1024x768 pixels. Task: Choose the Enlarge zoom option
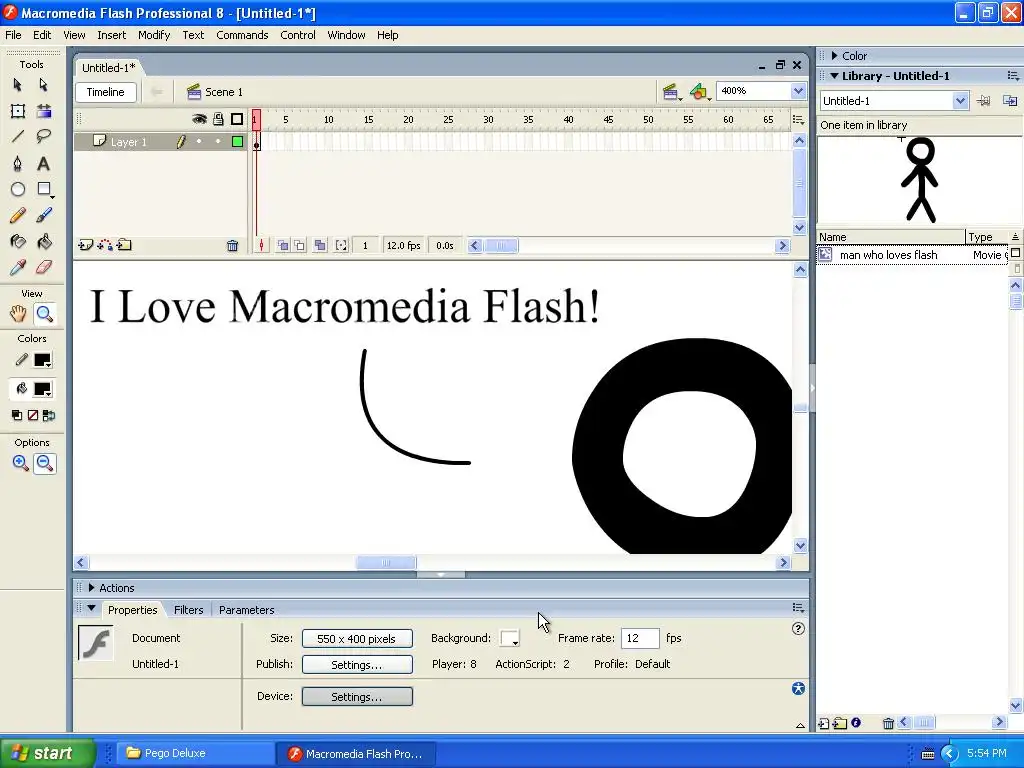click(x=20, y=464)
